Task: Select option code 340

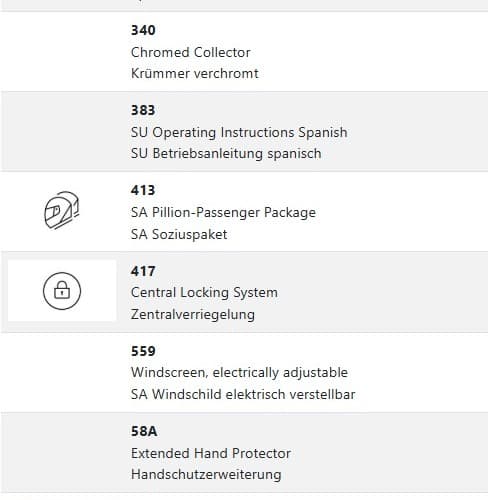Action: point(143,30)
